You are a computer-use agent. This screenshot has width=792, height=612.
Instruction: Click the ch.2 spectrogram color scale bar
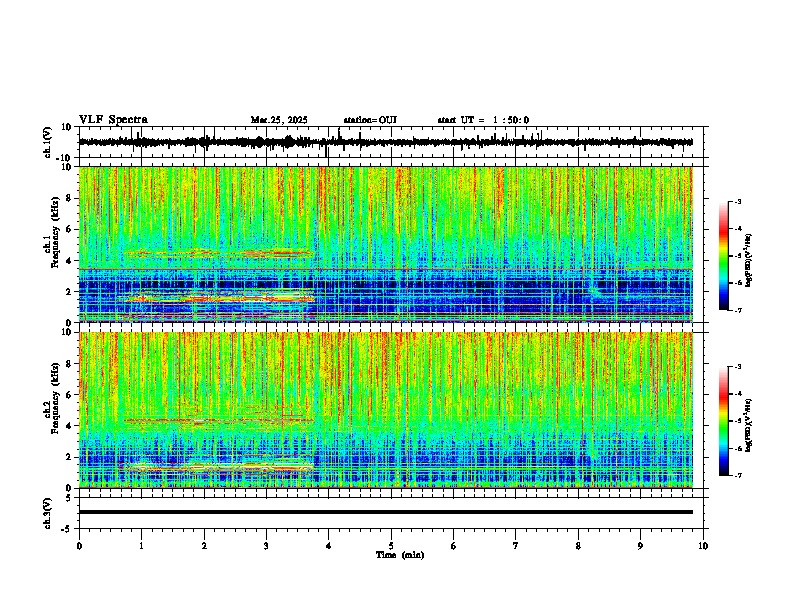[724, 421]
